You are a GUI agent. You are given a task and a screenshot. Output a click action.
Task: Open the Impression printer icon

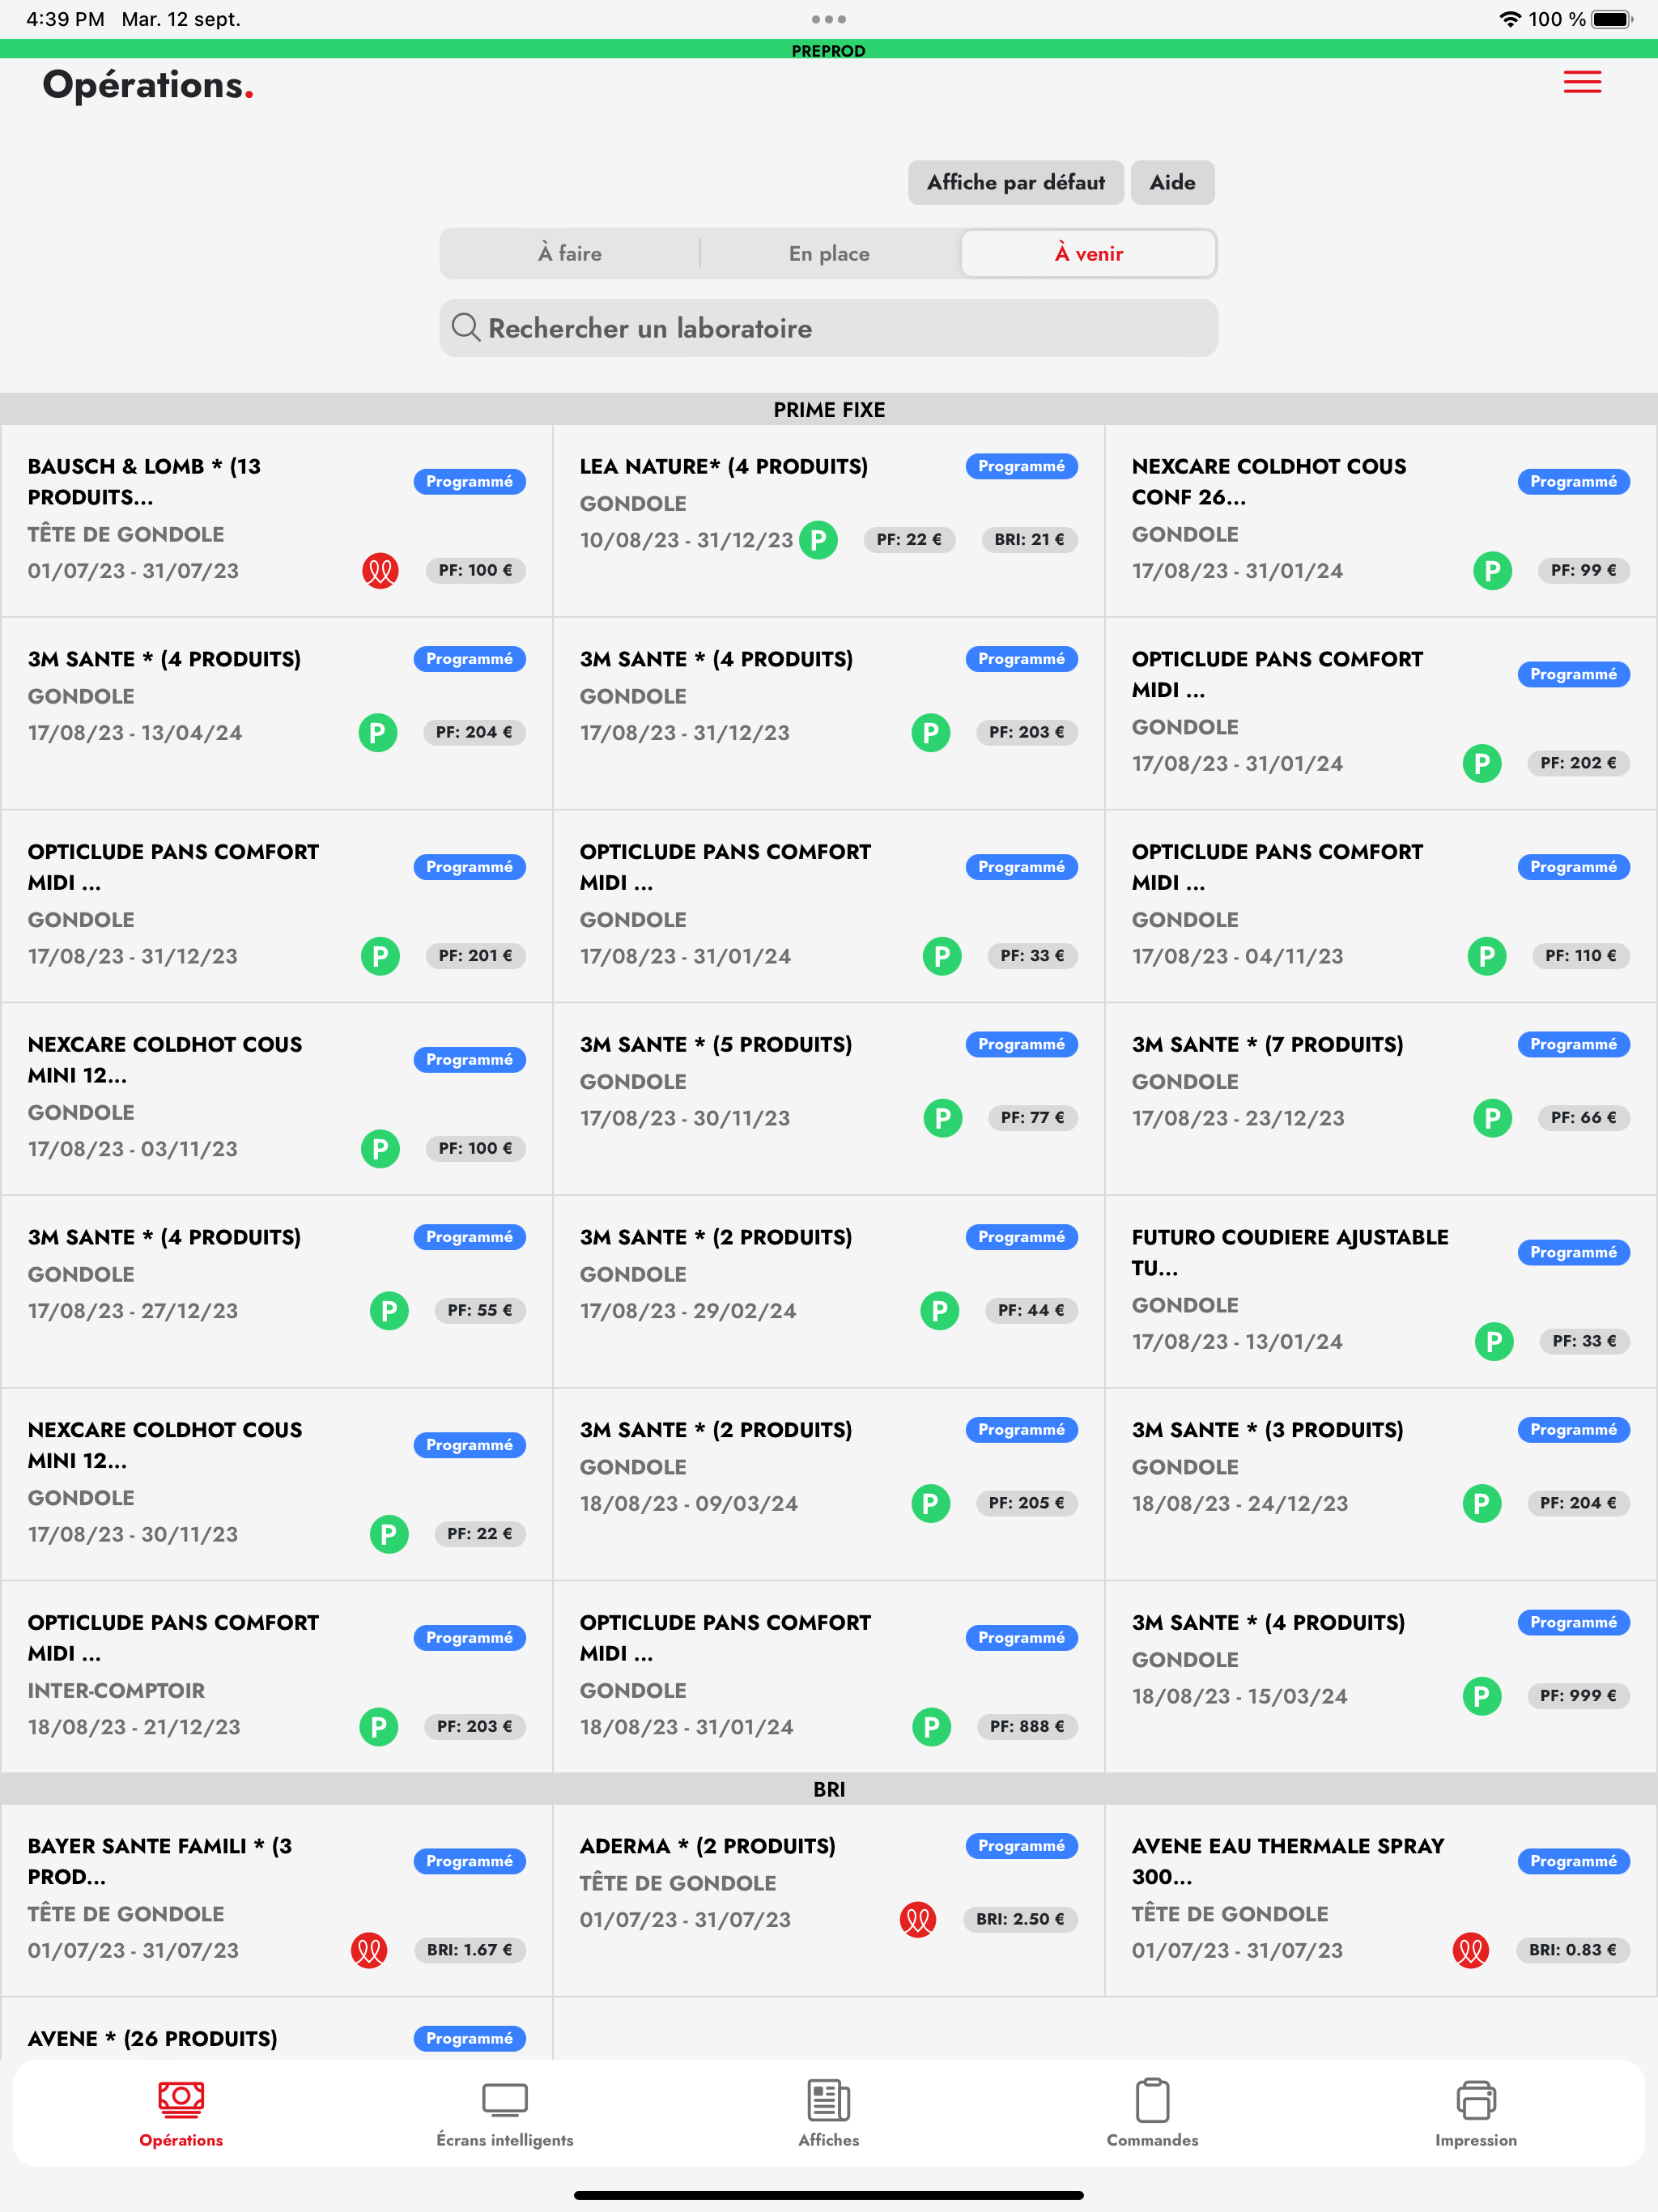pyautogui.click(x=1476, y=2100)
